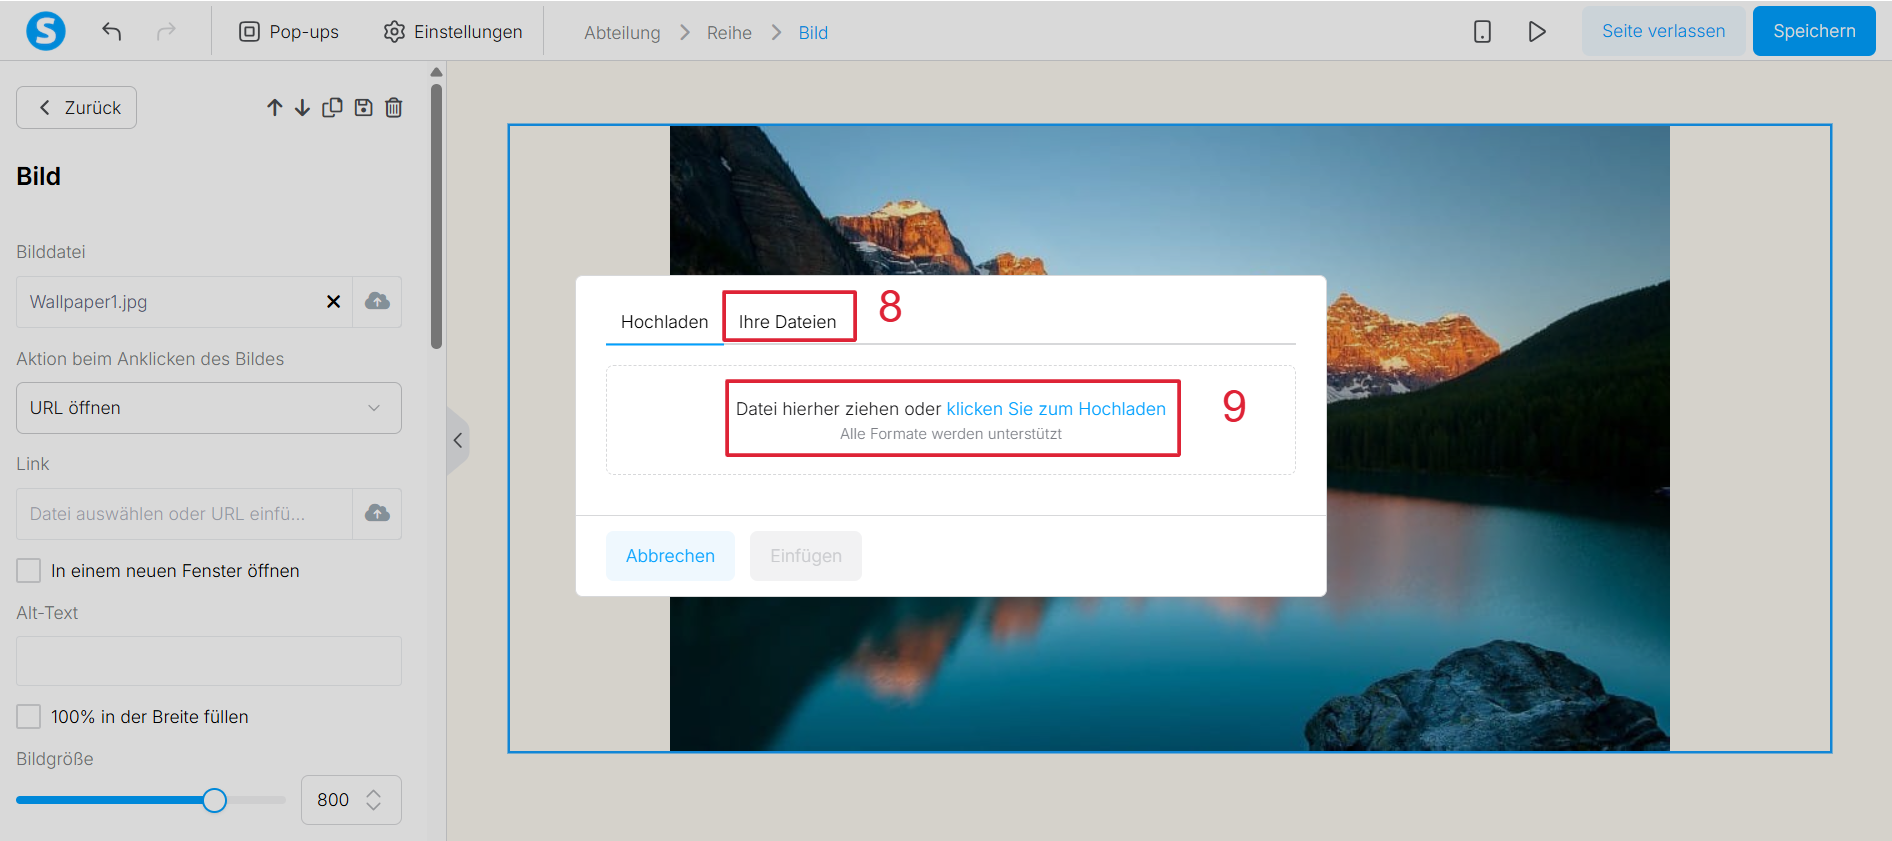Delete the image element
The image size is (1892, 841).
point(394,107)
